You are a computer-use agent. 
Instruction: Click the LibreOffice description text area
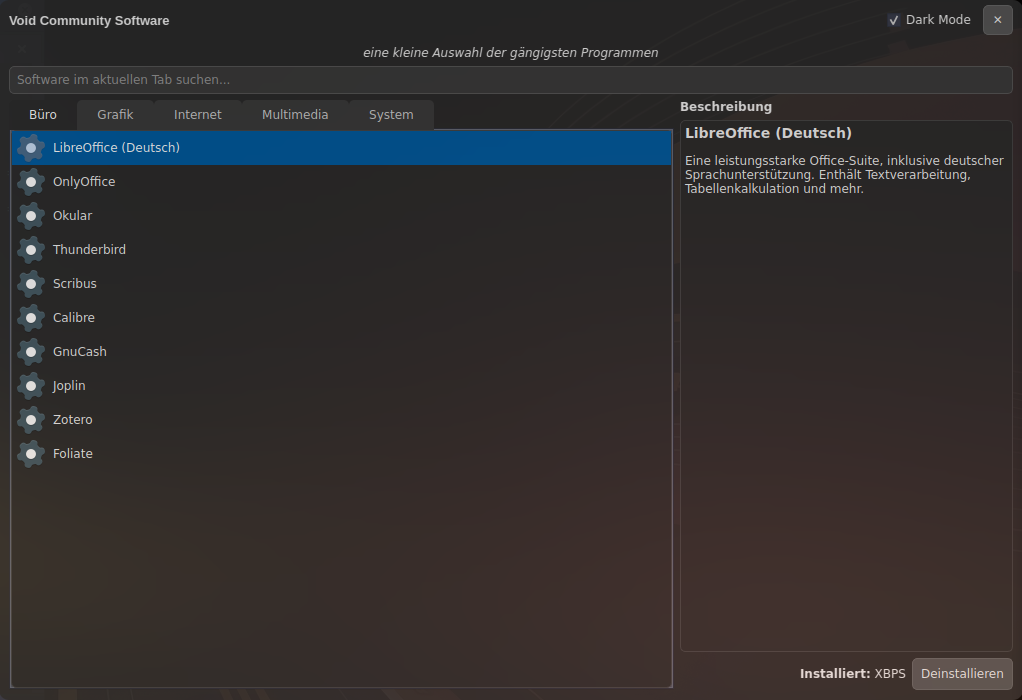tap(844, 400)
